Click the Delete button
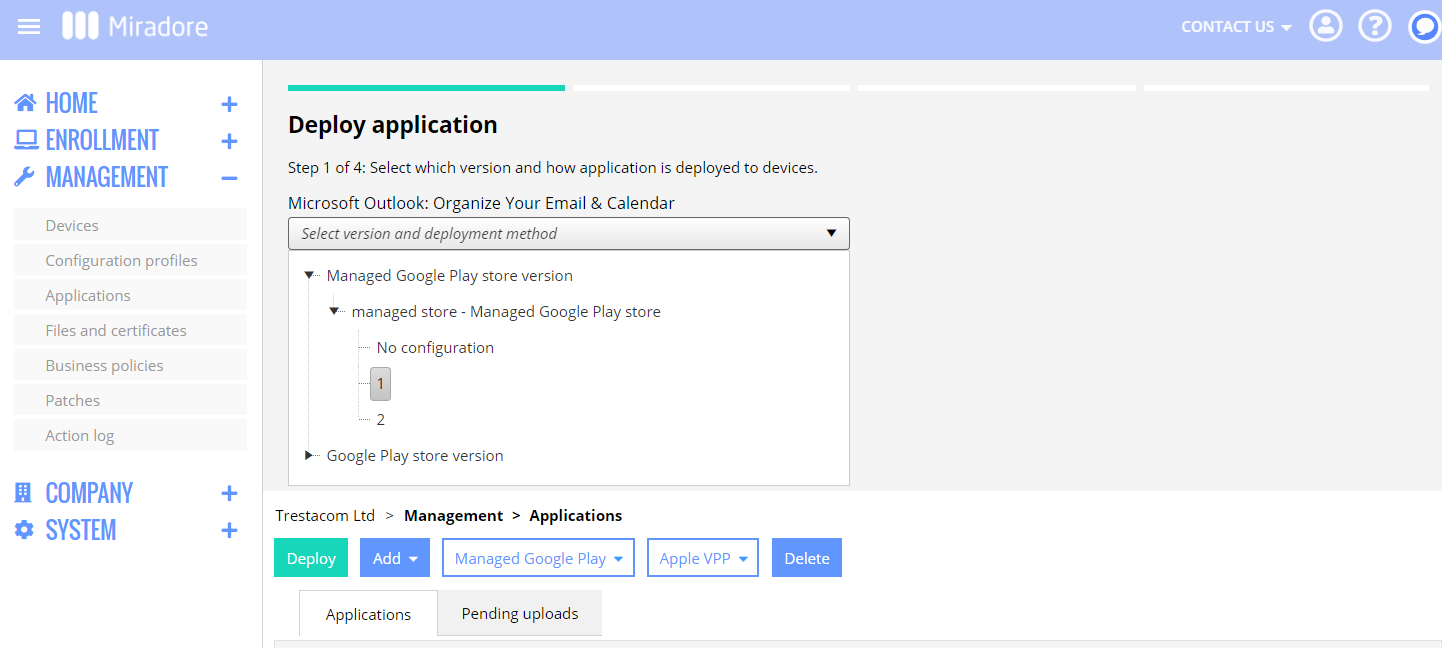The image size is (1442, 648). pos(807,558)
